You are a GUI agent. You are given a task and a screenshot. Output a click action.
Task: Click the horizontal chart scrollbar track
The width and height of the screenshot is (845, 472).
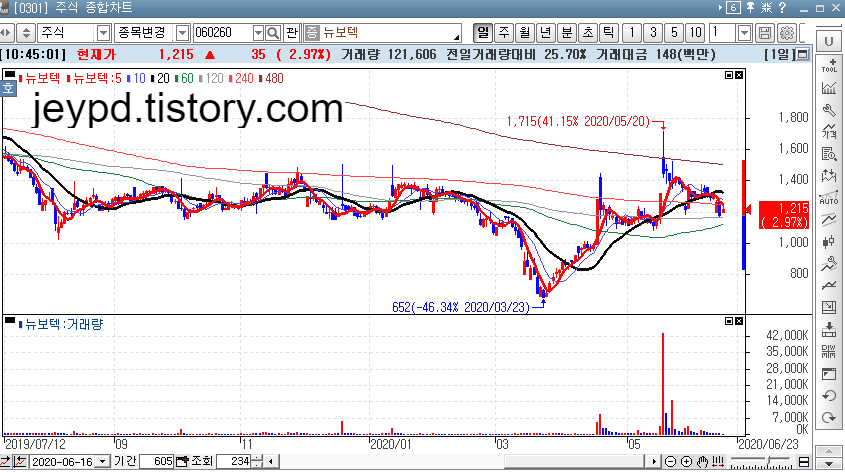coord(461,462)
